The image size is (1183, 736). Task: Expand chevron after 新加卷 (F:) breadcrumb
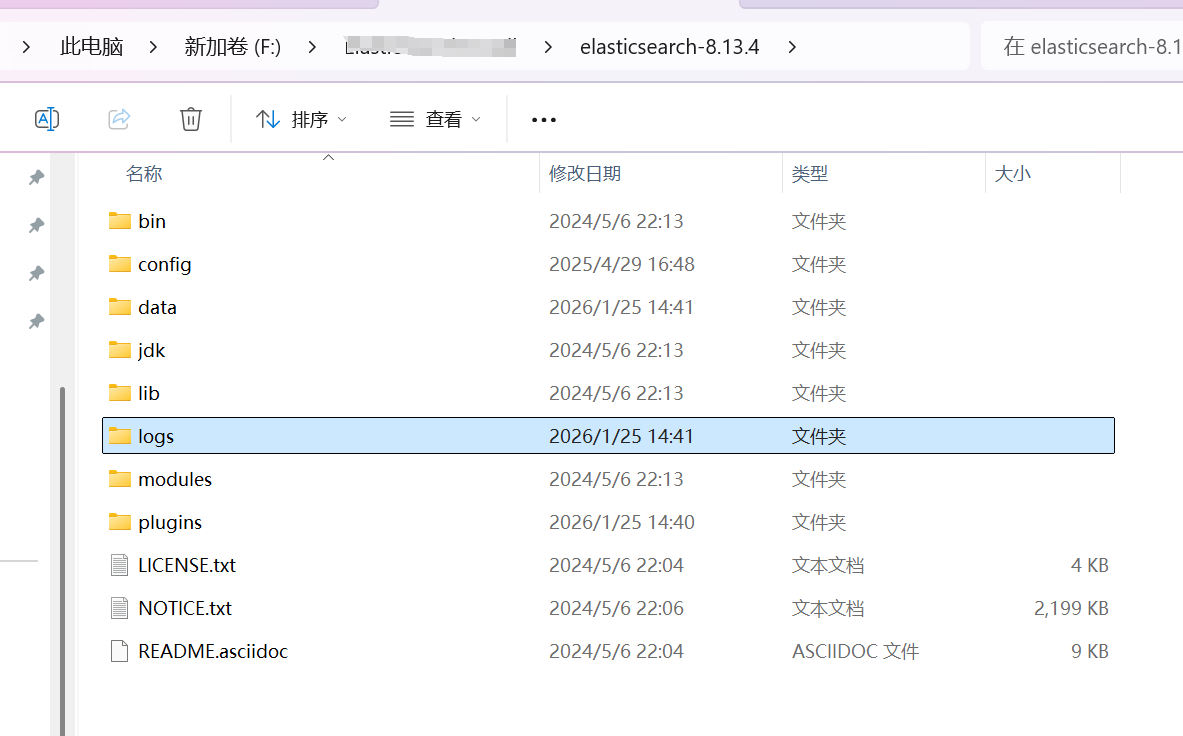[312, 47]
